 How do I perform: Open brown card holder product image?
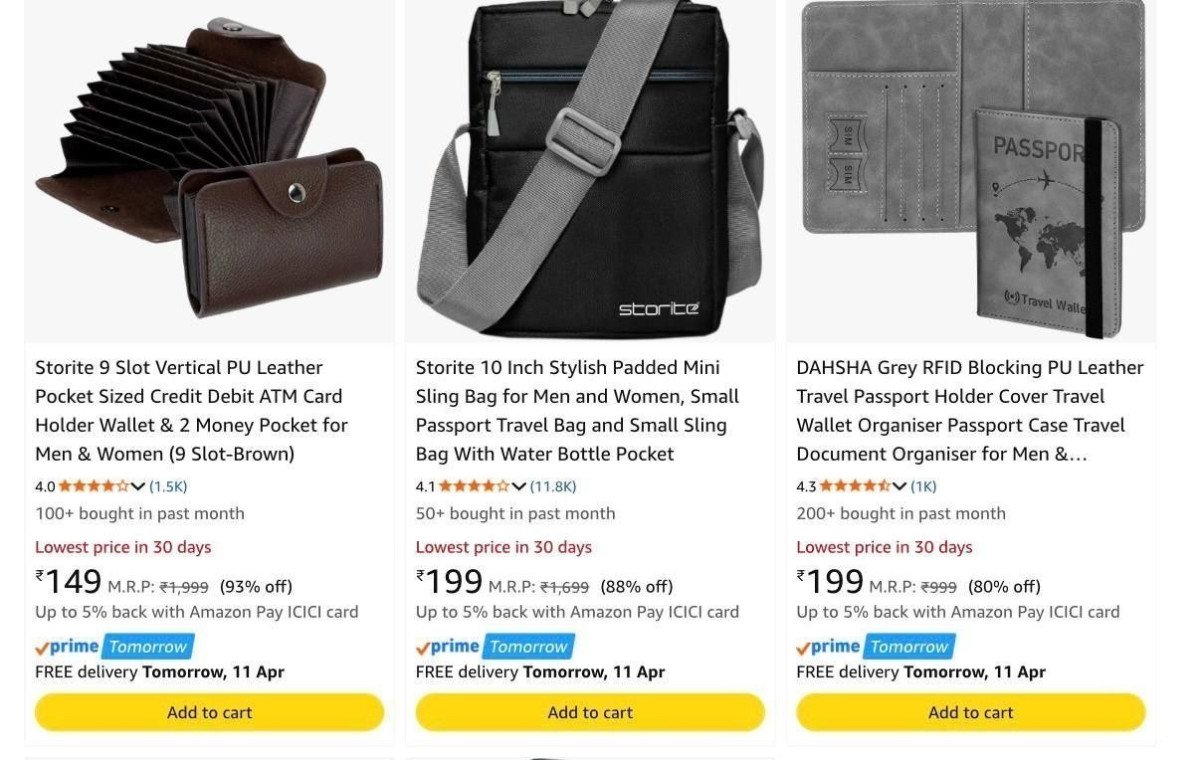(x=209, y=170)
